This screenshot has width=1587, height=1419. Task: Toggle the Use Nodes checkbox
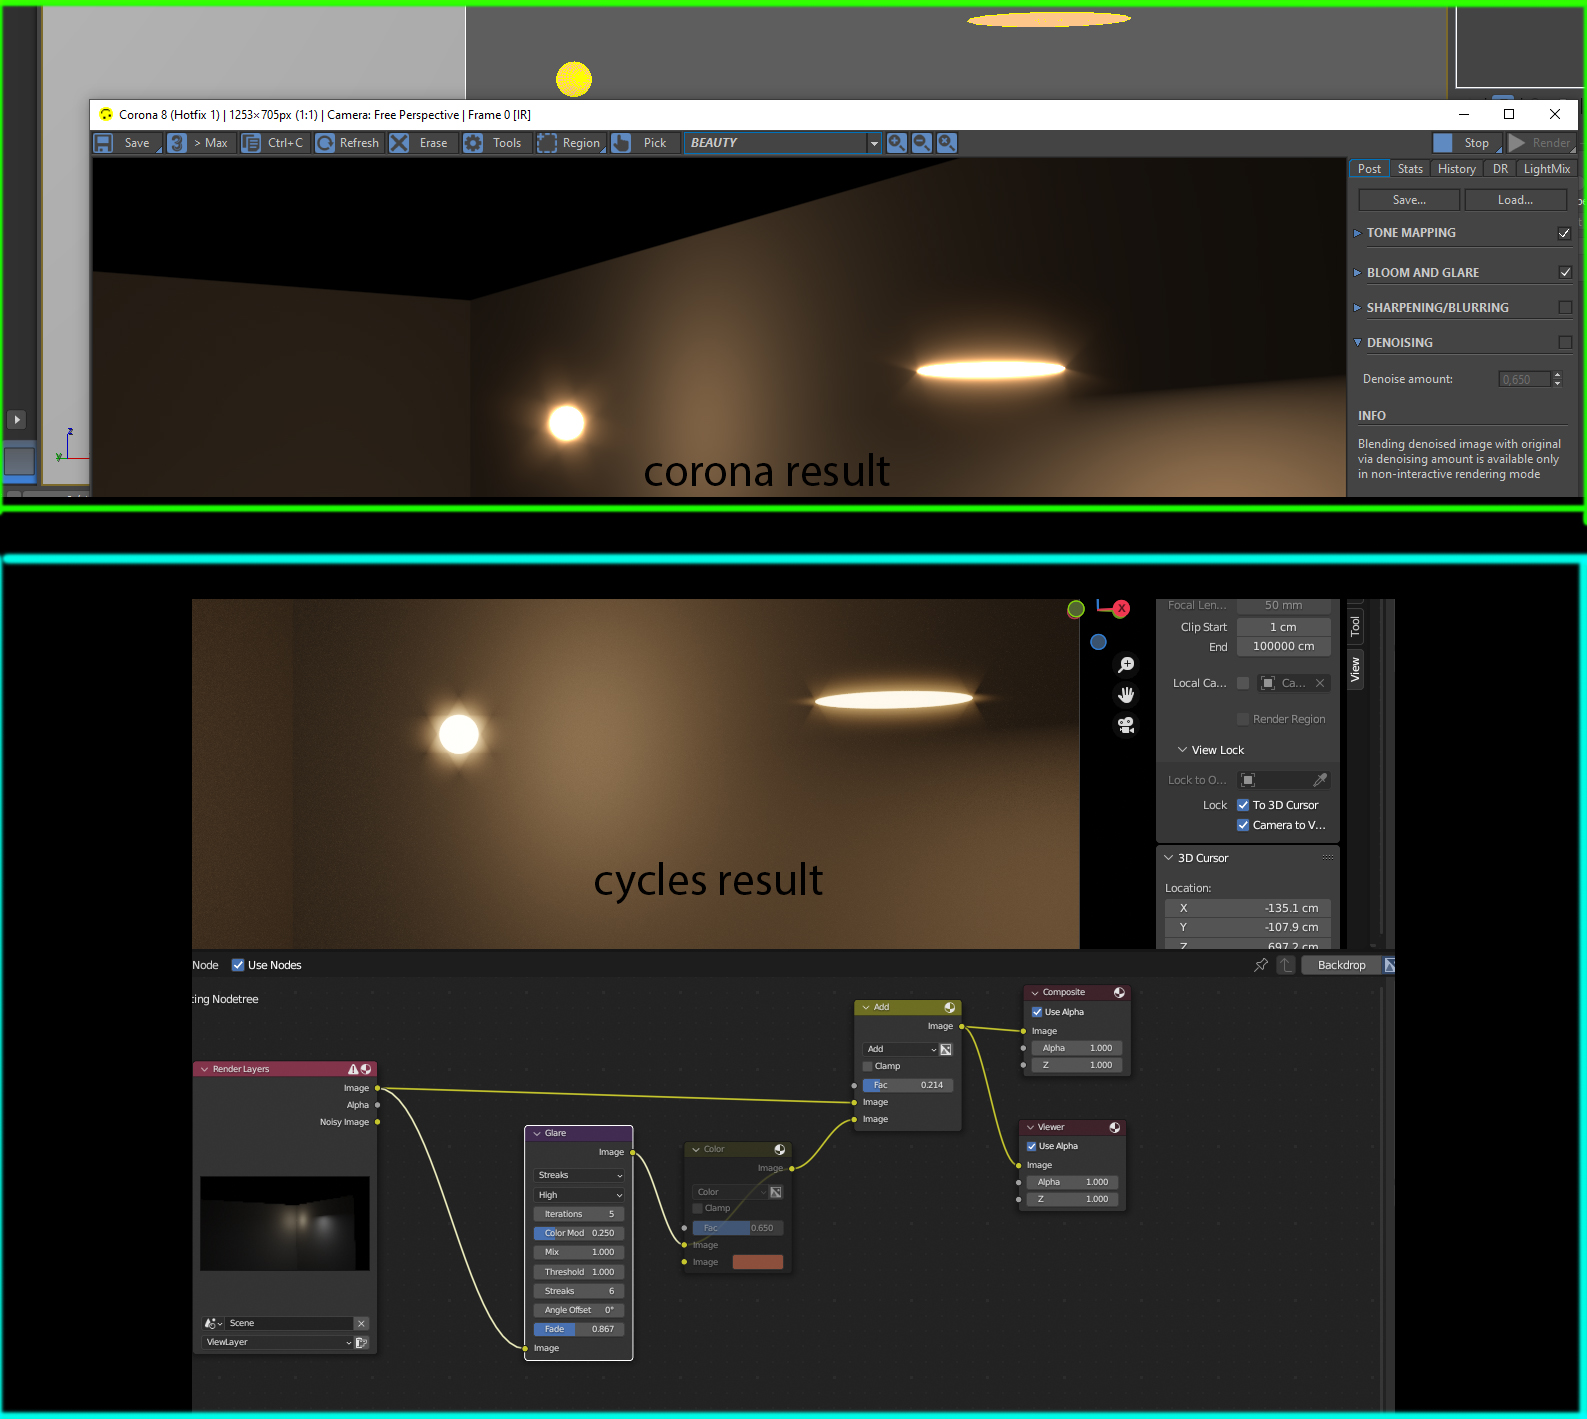tap(238, 965)
